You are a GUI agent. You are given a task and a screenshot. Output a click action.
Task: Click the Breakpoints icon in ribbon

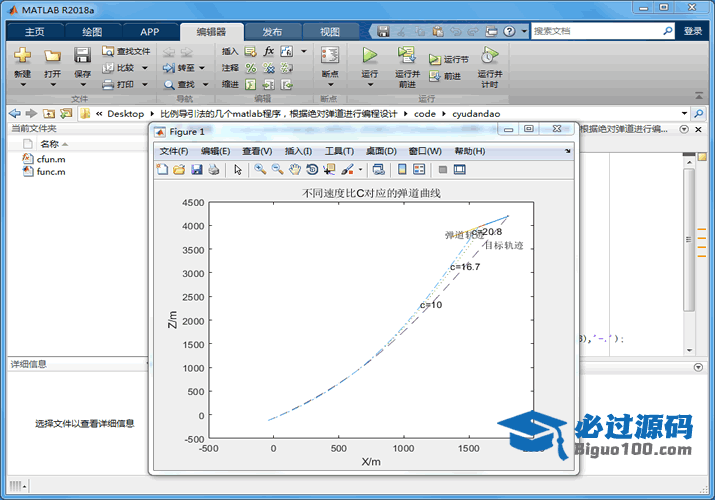coord(330,55)
